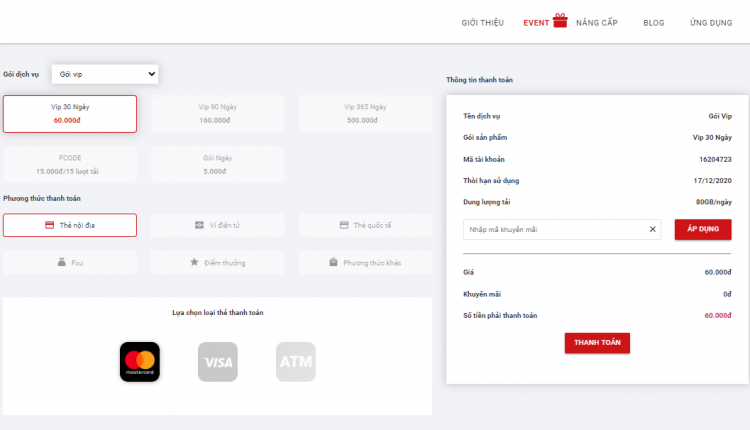Clear the promo code with the X icon
Screen dimensions: 750x430
coord(652,230)
